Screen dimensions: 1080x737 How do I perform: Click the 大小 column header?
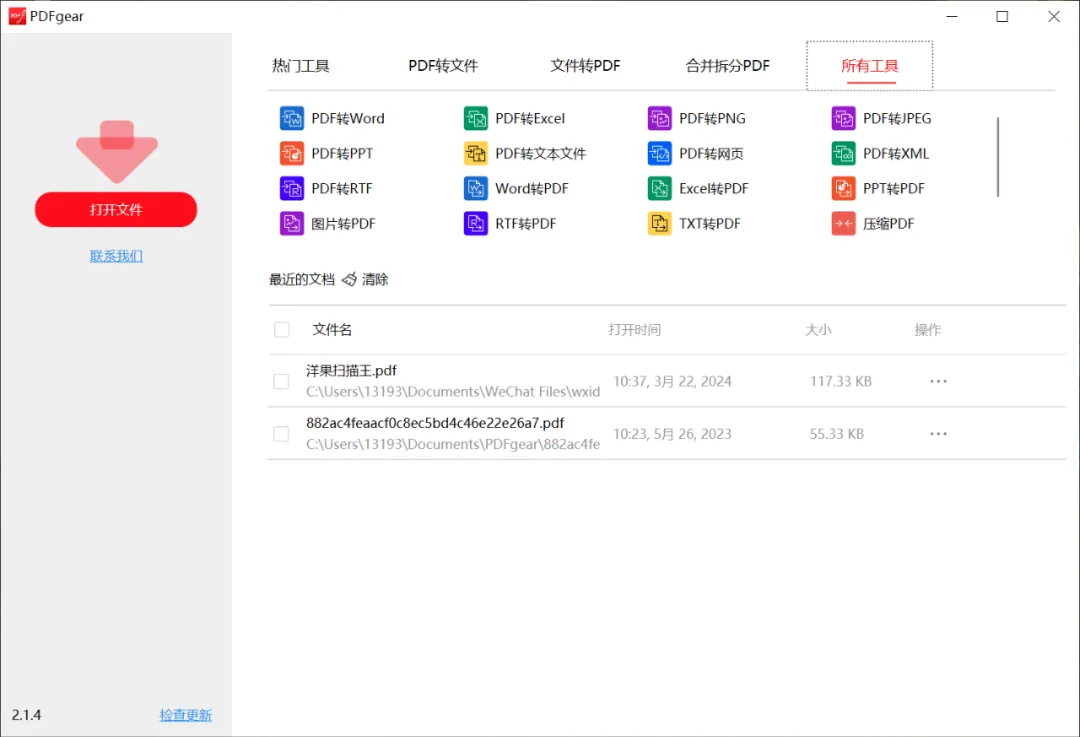818,329
